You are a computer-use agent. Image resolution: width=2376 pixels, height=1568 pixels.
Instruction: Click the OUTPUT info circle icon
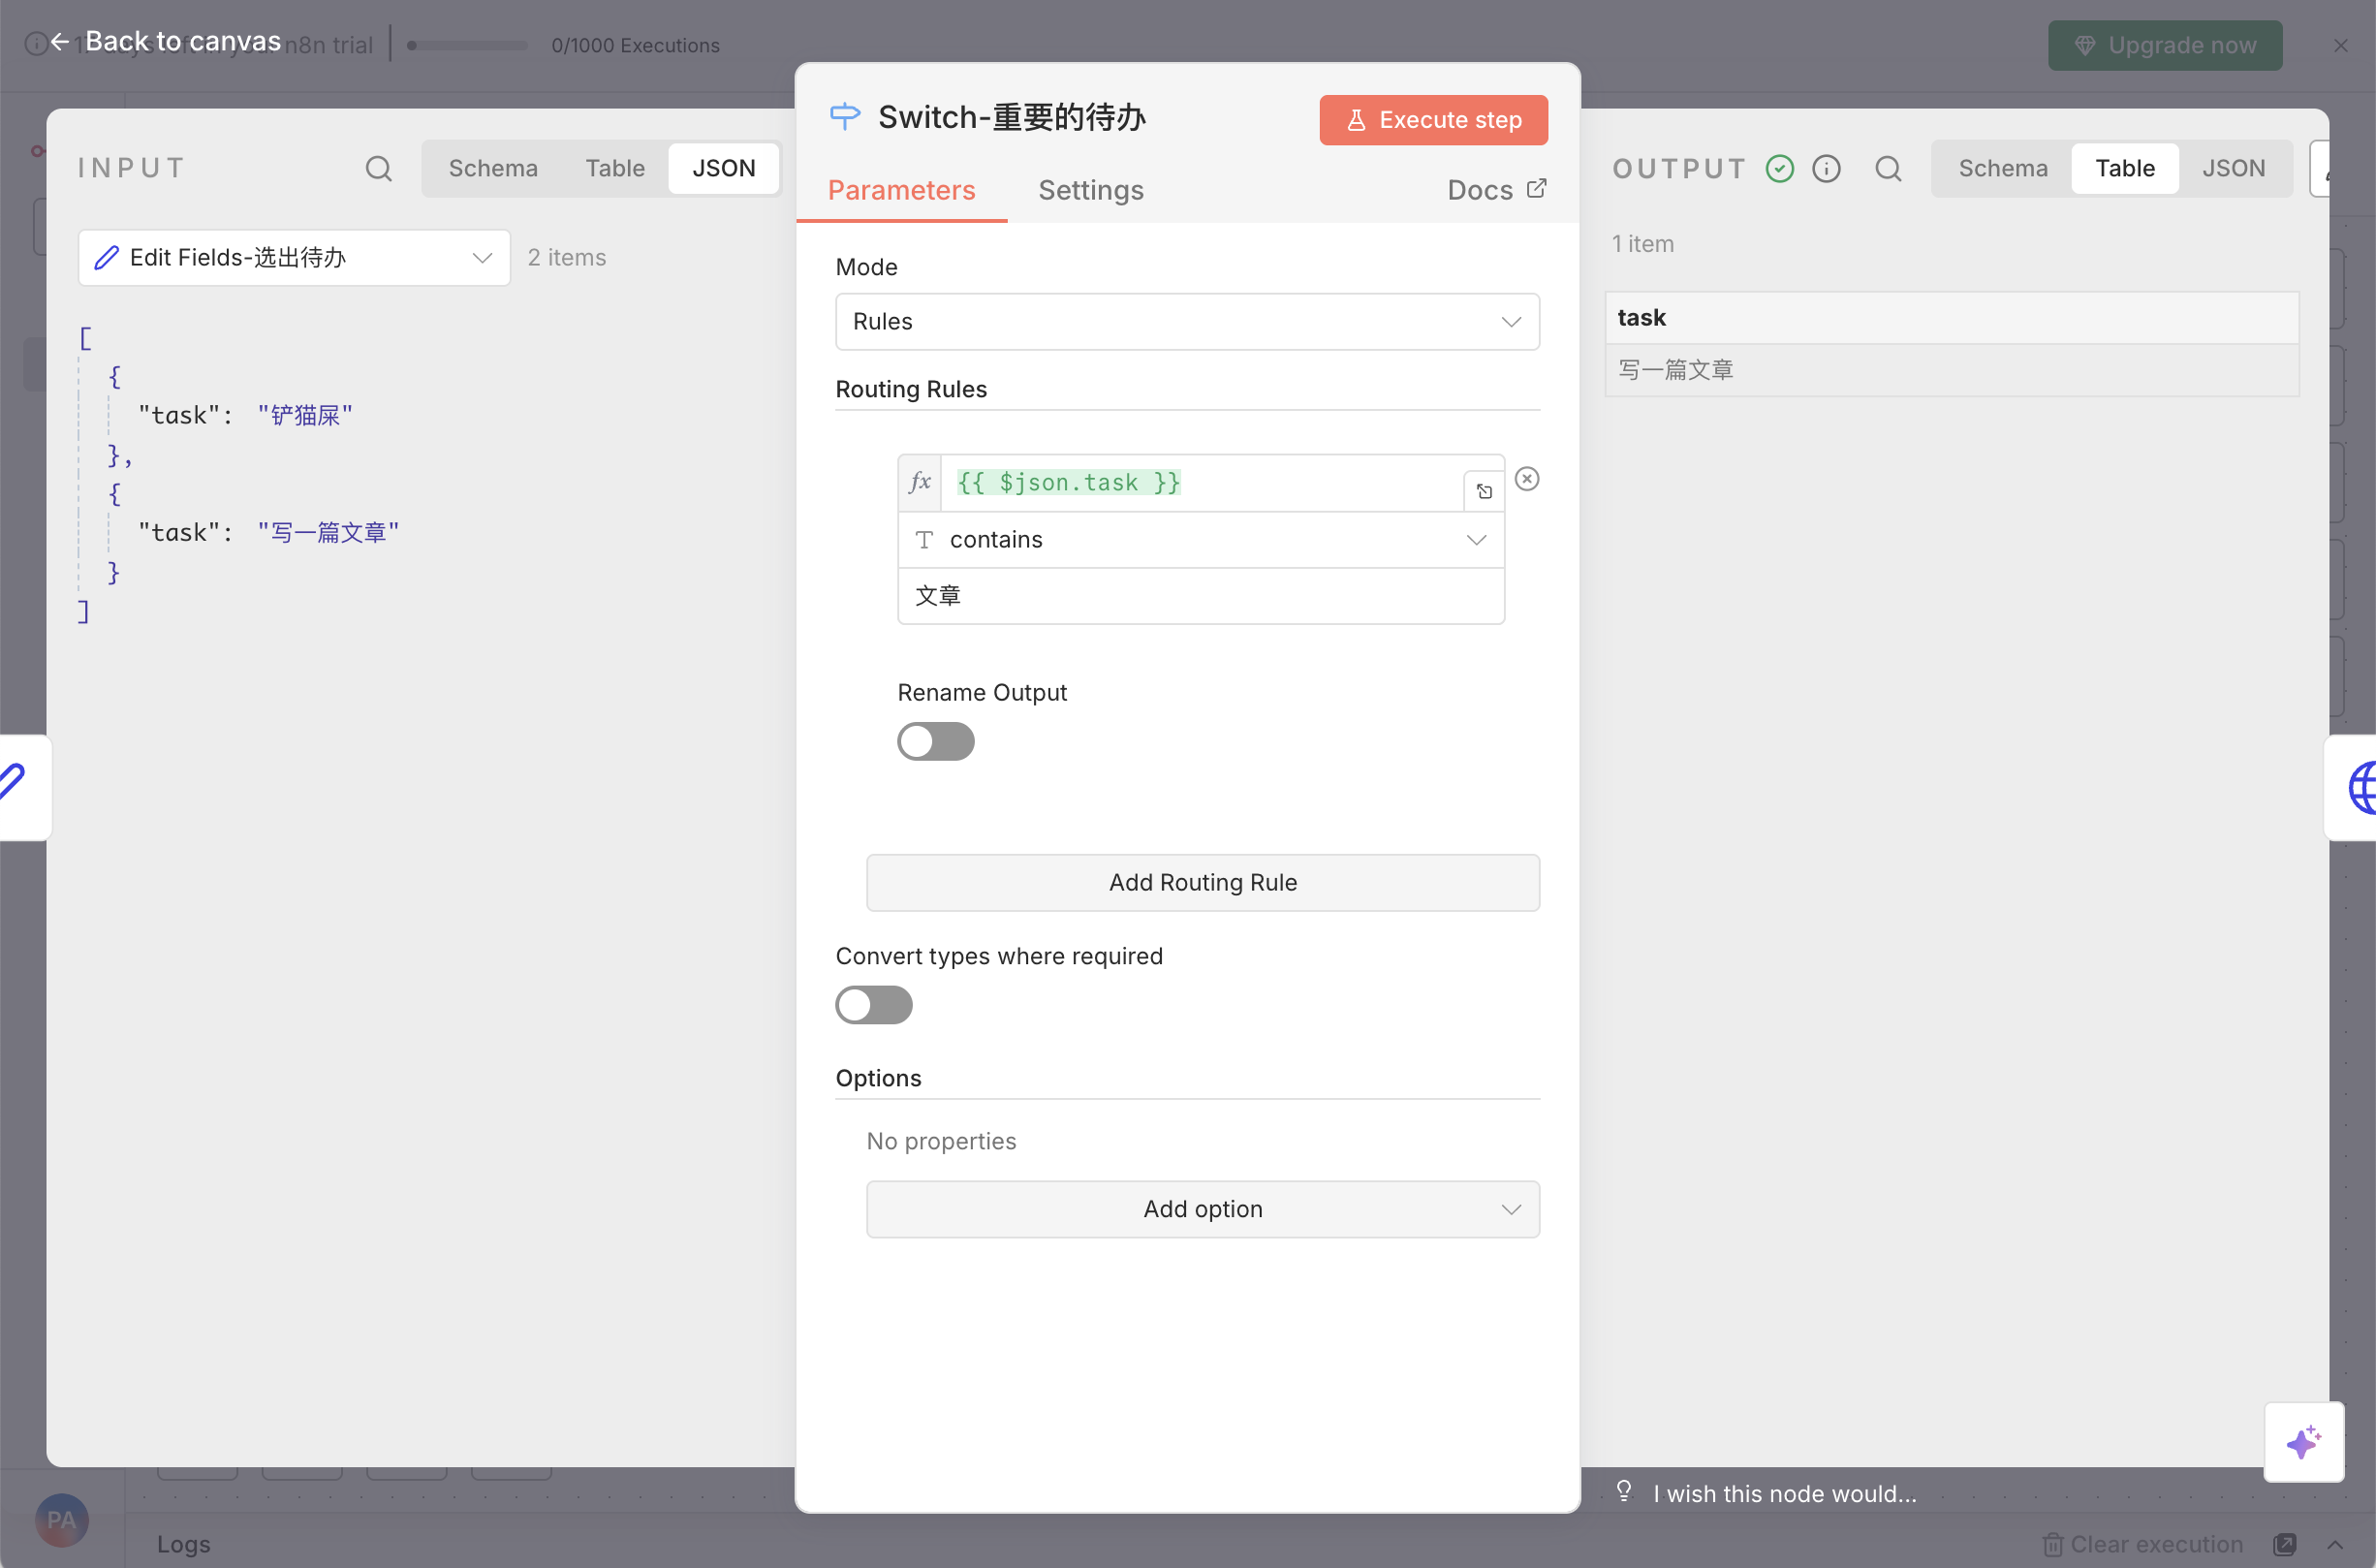1826,168
